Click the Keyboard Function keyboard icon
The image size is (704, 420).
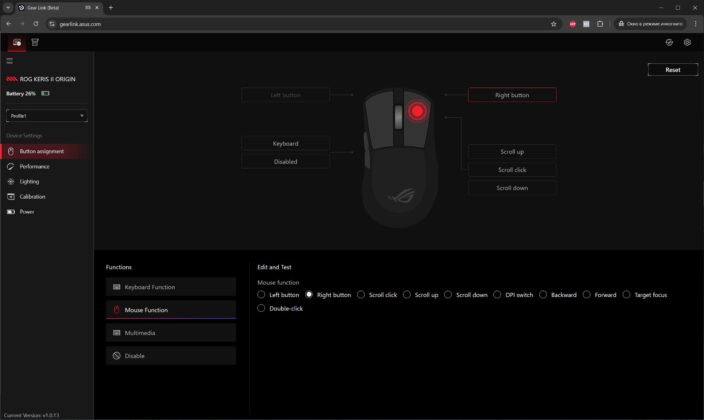[116, 287]
